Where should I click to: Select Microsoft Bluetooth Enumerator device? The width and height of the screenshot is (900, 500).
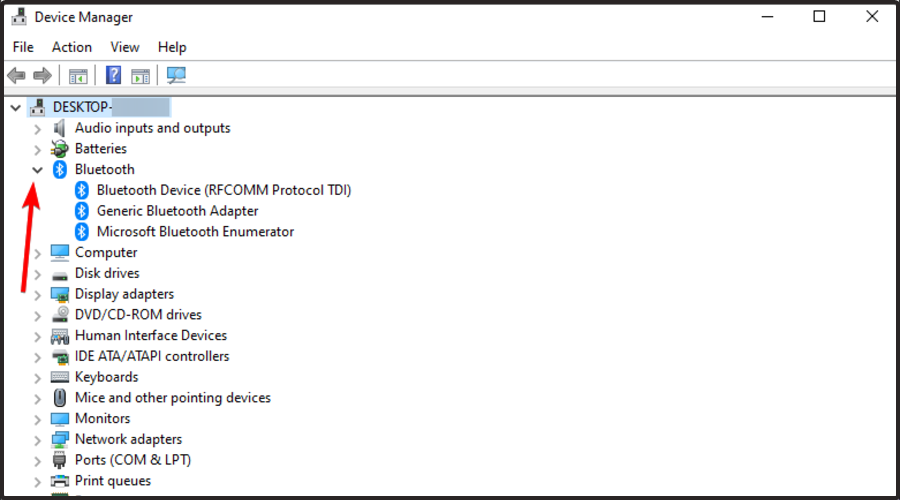195,232
